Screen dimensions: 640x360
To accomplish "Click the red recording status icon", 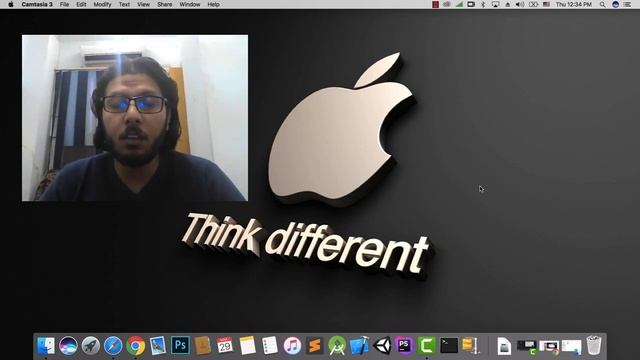I will (x=436, y=4).
